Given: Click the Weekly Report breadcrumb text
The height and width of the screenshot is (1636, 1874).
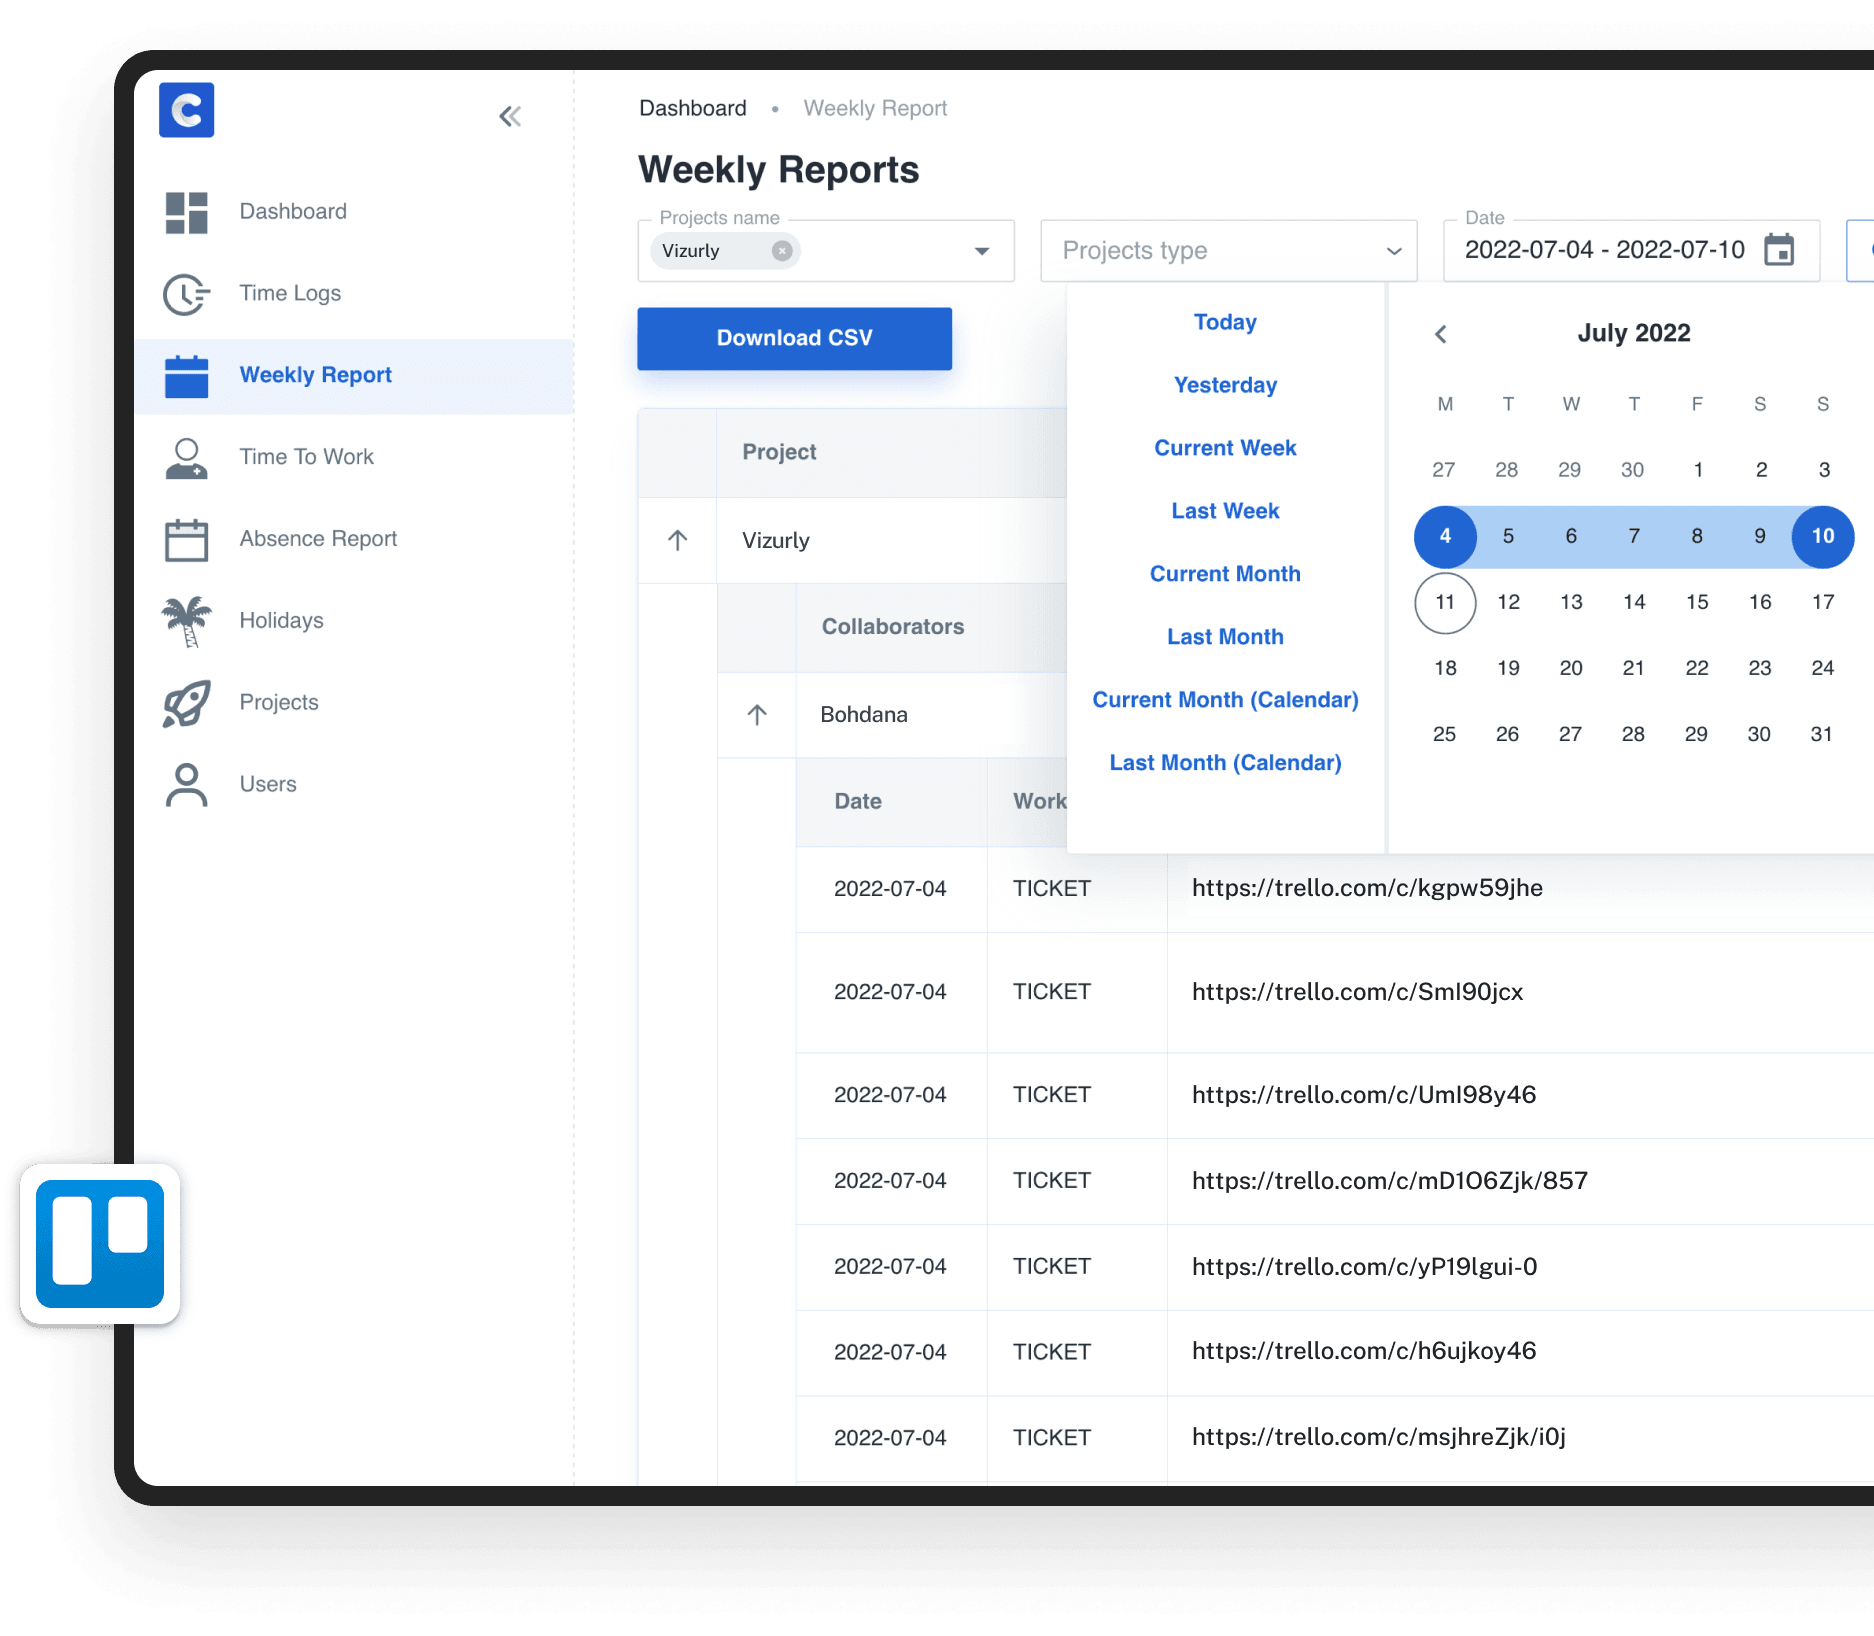Looking at the screenshot, I should (x=875, y=109).
